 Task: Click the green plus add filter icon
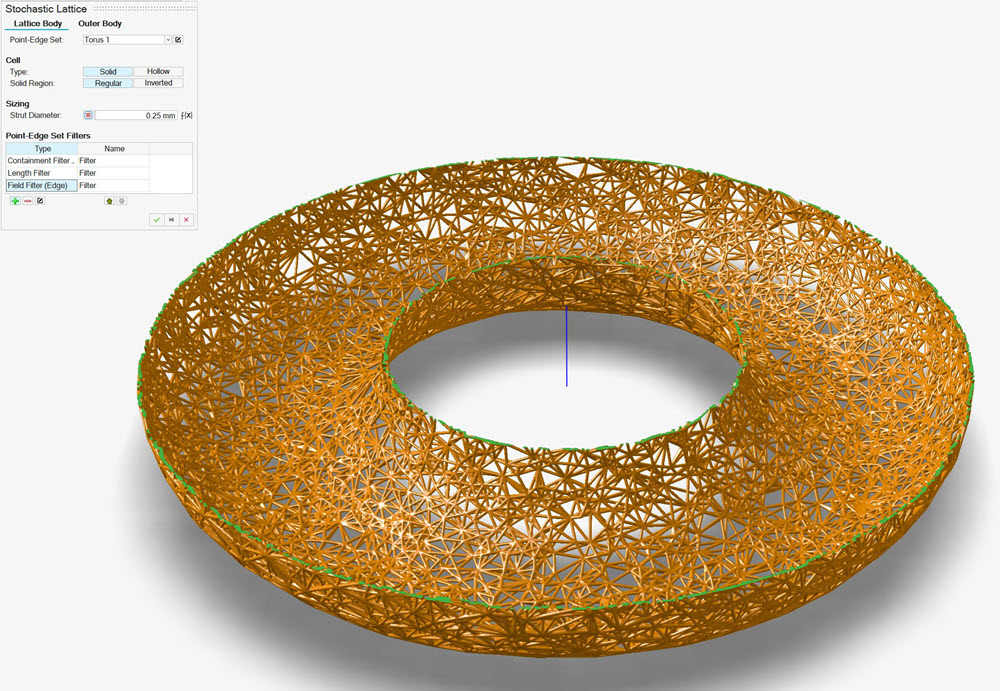tap(15, 201)
